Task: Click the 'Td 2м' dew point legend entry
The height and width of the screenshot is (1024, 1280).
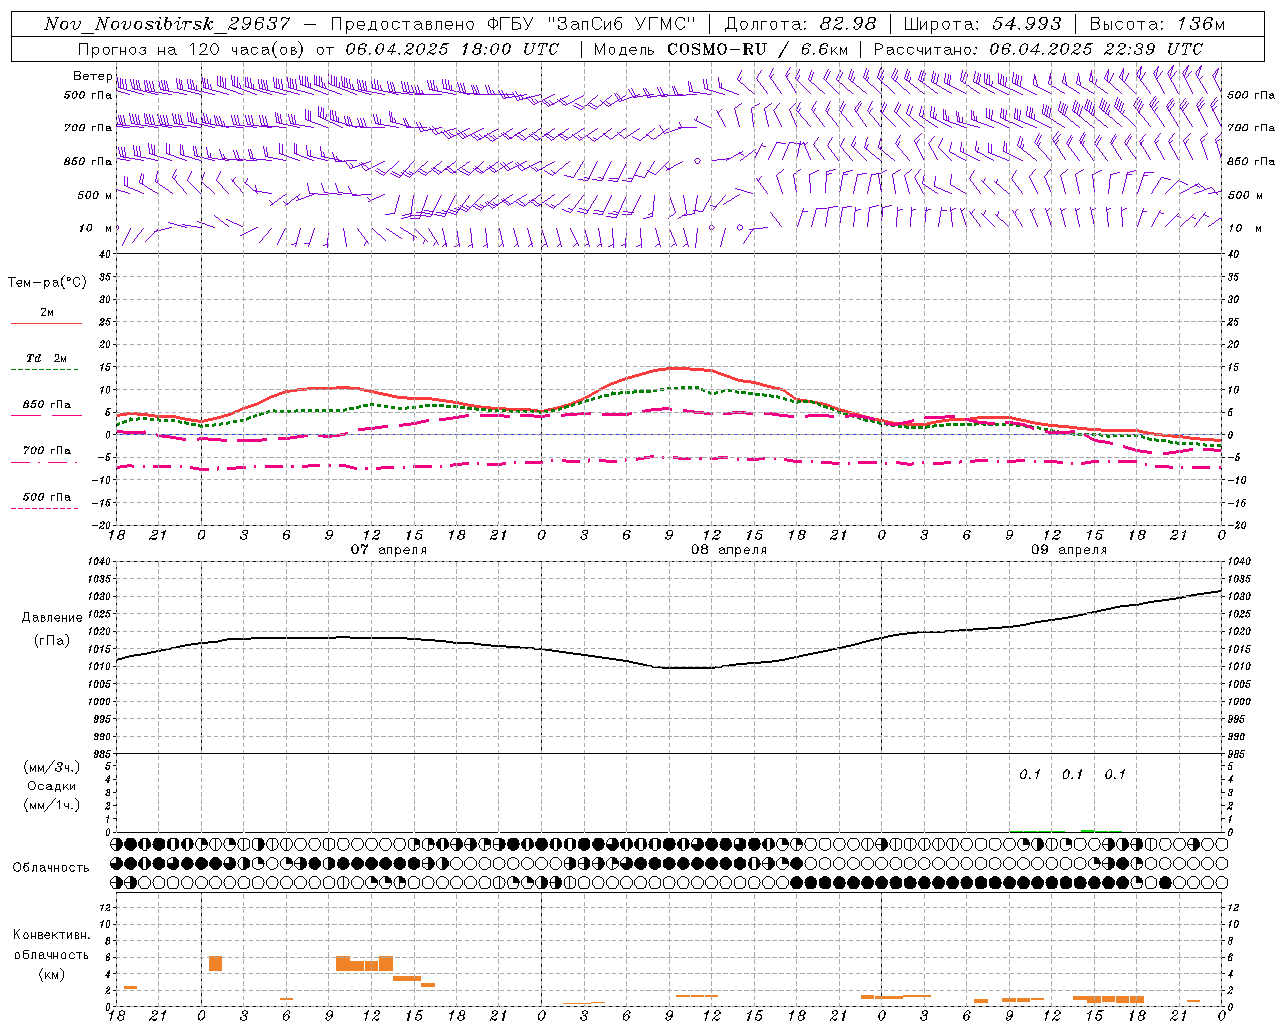Action: coord(47,358)
